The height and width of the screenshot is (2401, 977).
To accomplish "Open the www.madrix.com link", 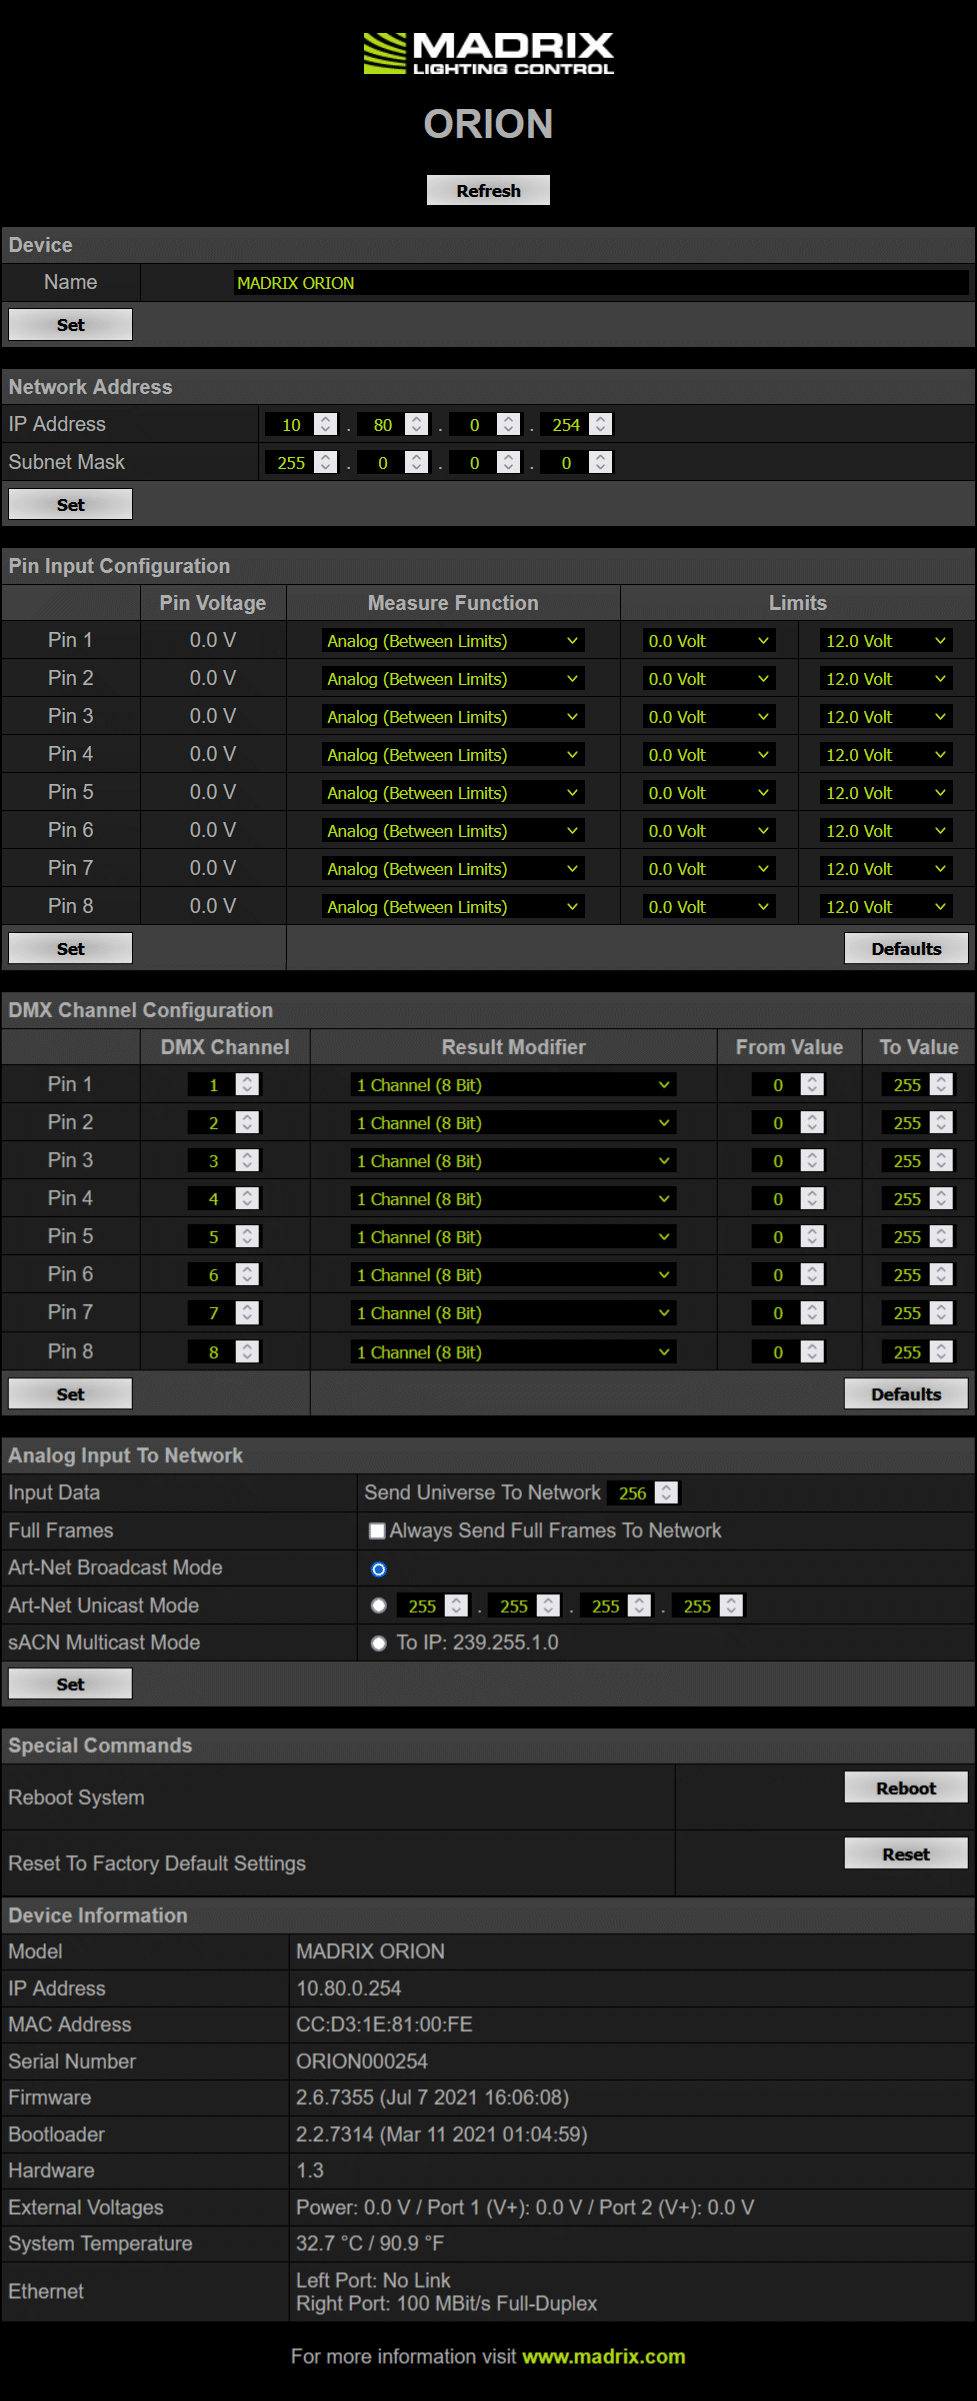I will coord(604,2356).
